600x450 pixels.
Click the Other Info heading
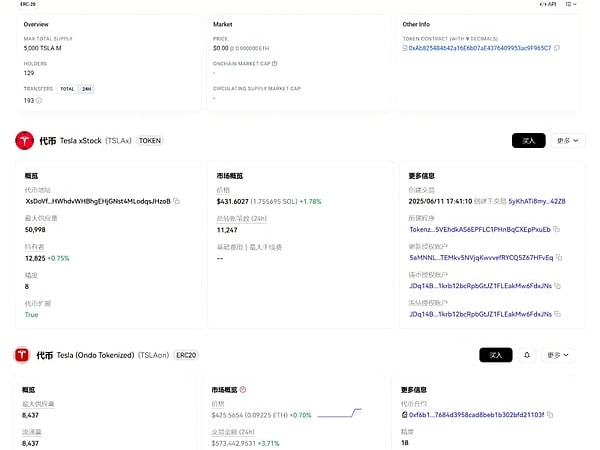point(416,24)
